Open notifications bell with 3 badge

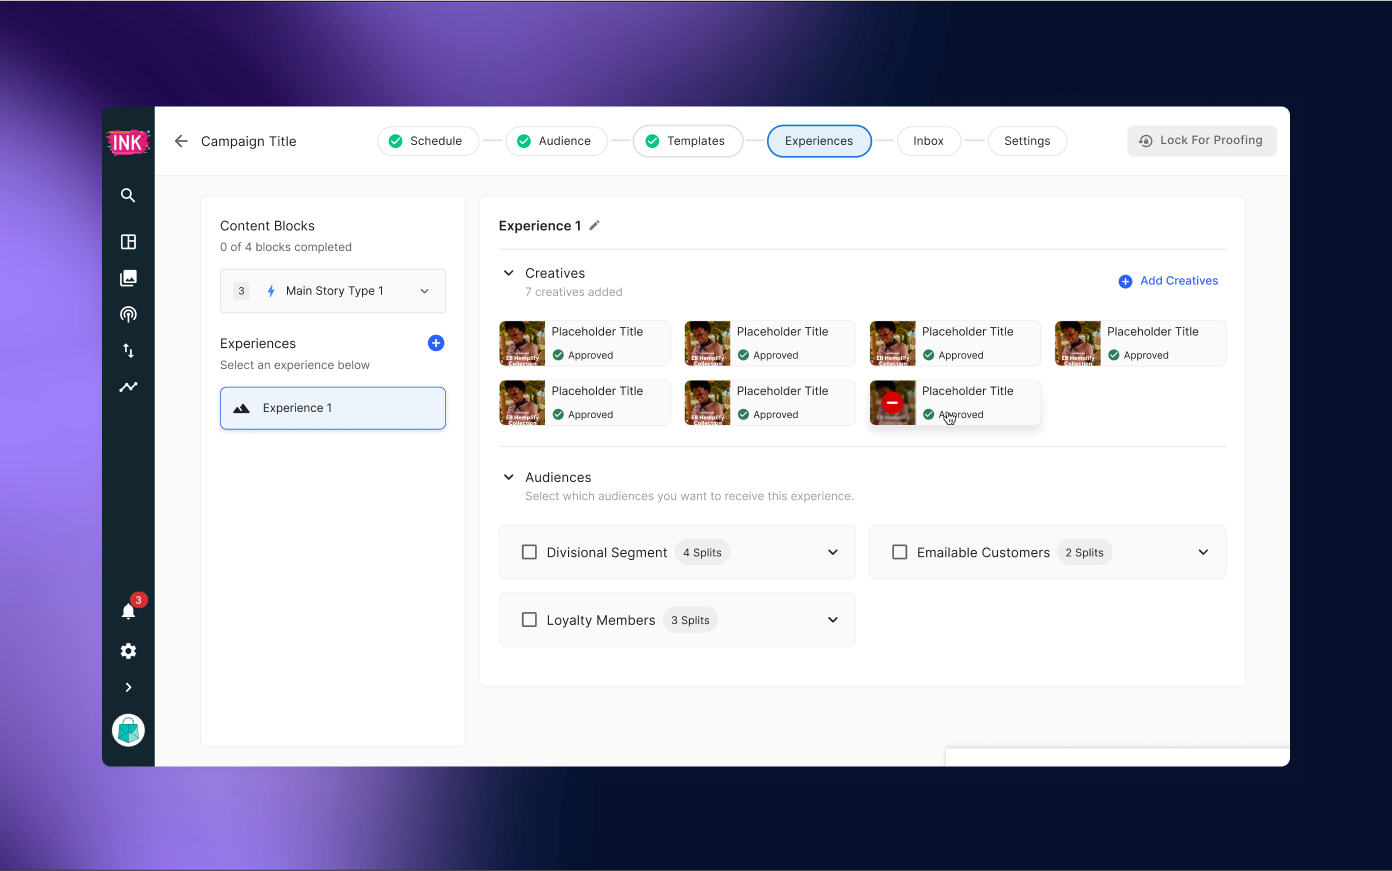pos(129,610)
